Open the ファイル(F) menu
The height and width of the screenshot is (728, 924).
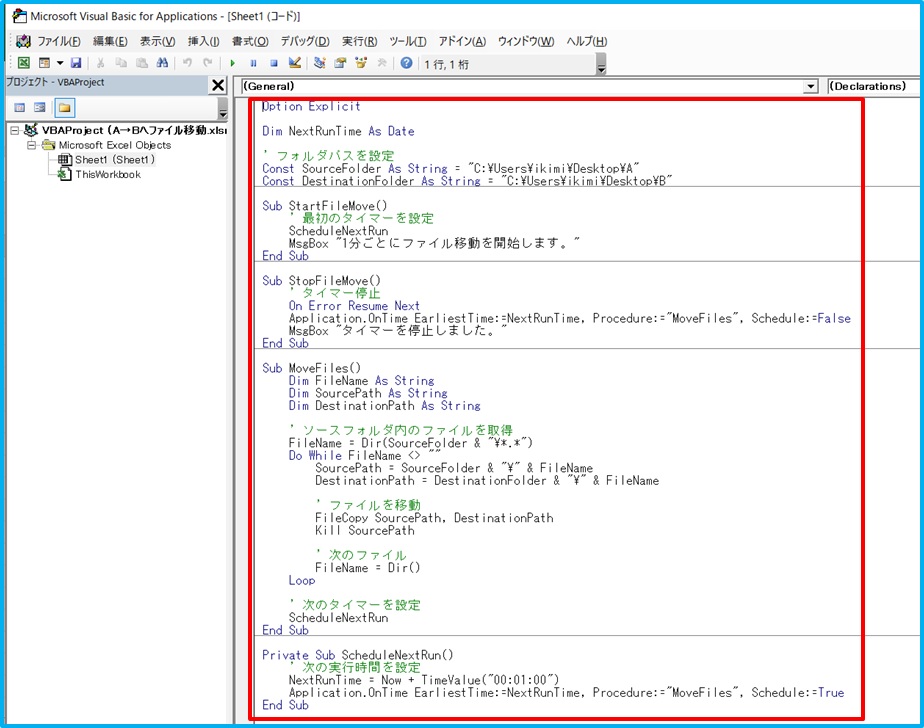tap(59, 41)
